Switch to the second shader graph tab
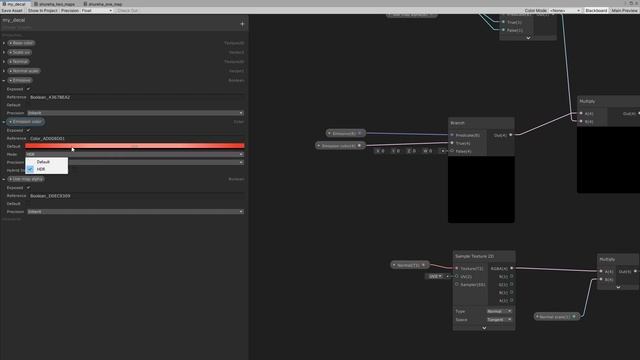 click(55, 4)
